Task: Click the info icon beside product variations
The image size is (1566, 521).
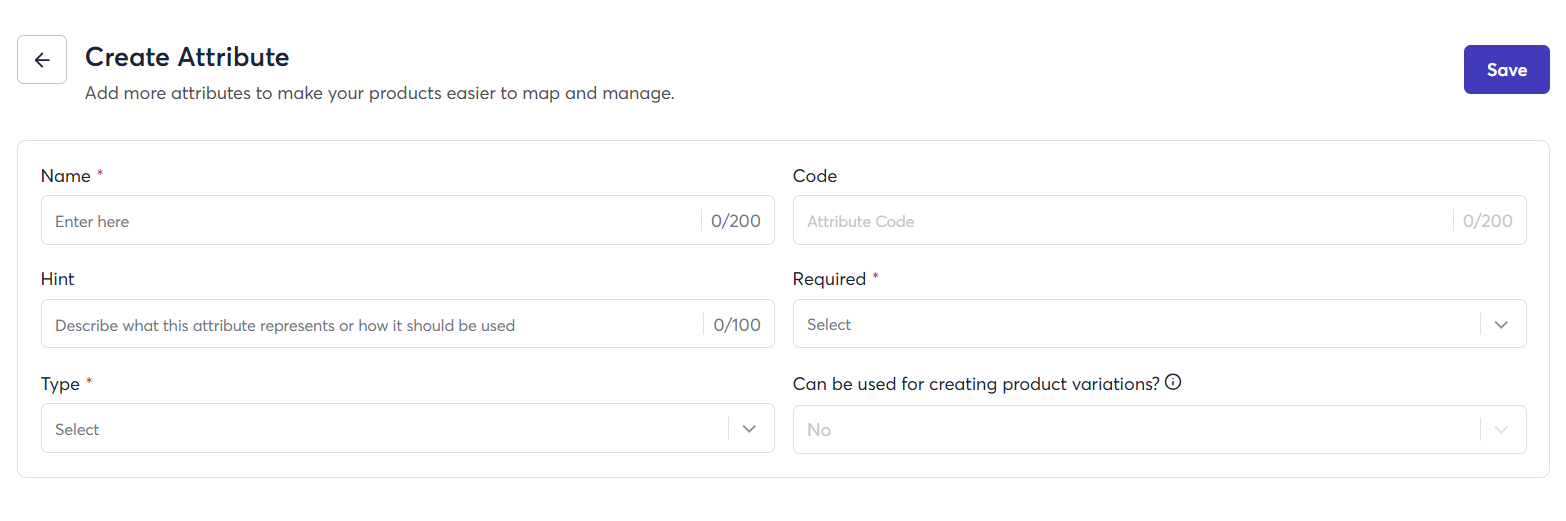Action: [1174, 382]
